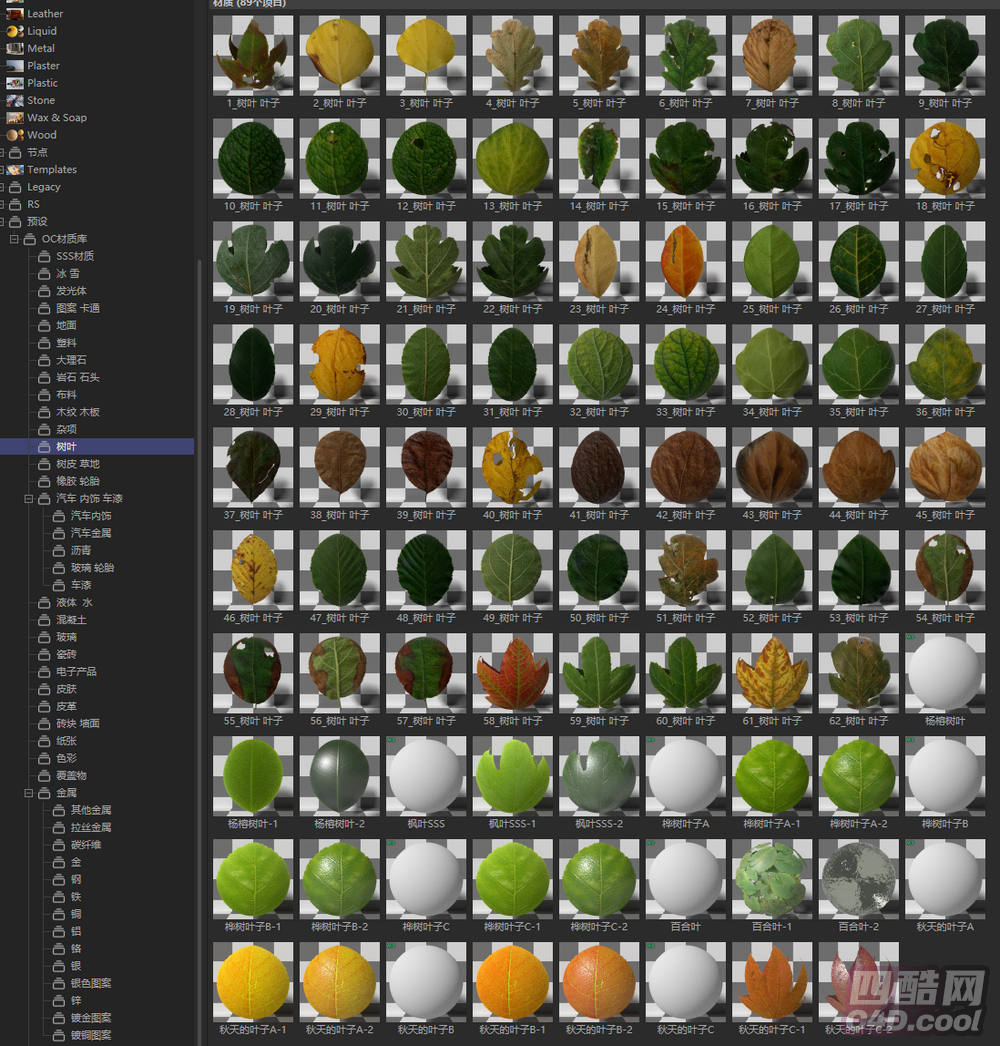This screenshot has height=1046, width=1000.
Task: Click the Plastic category icon
Action: 14,83
